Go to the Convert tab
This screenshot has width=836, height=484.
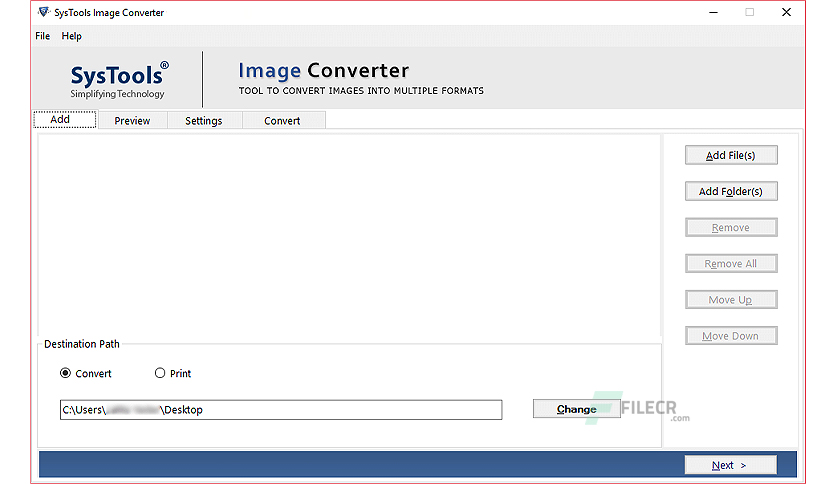[283, 121]
